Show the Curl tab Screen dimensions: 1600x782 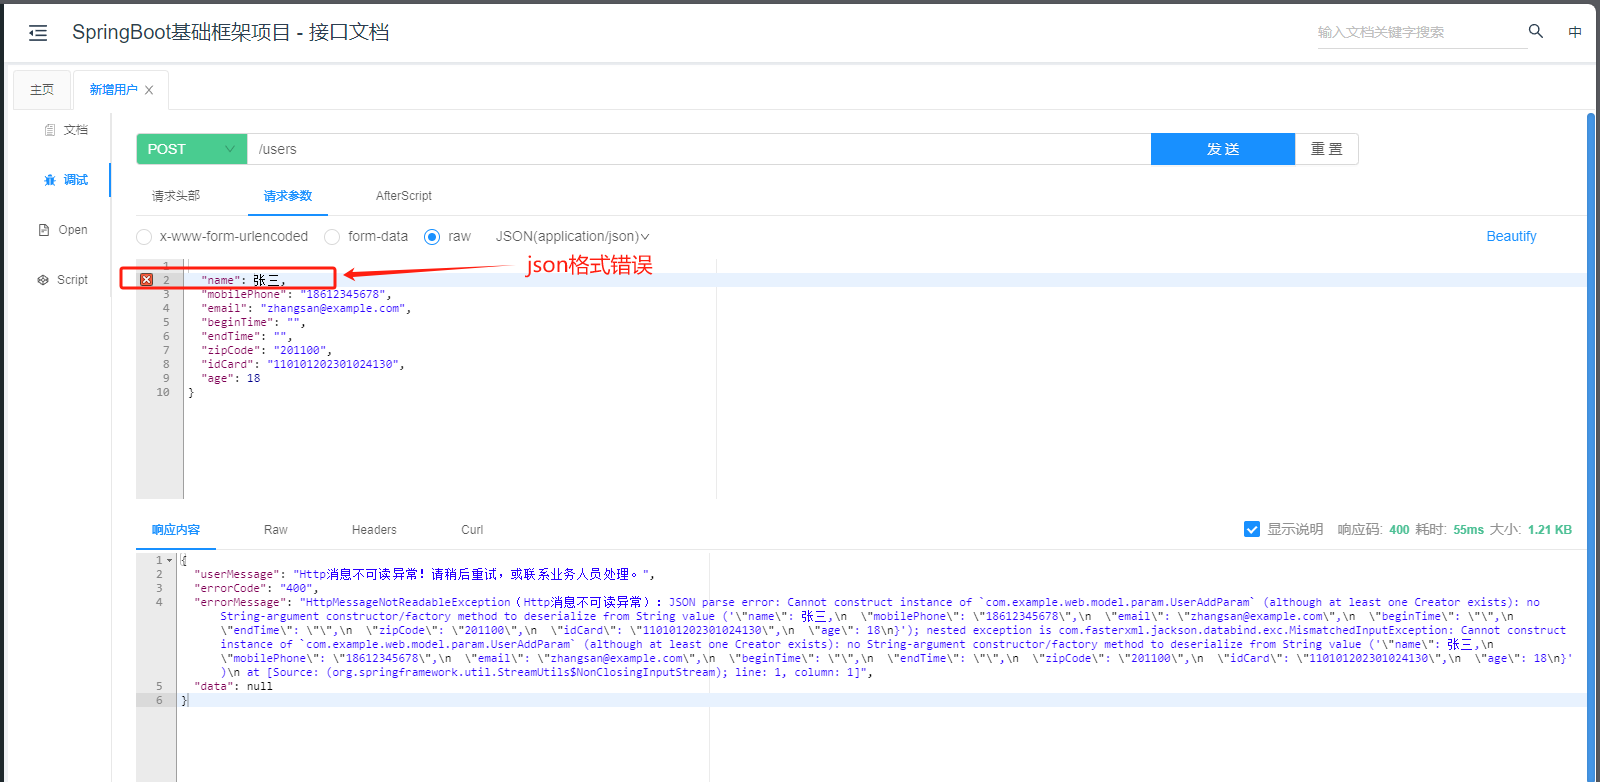[x=472, y=530]
